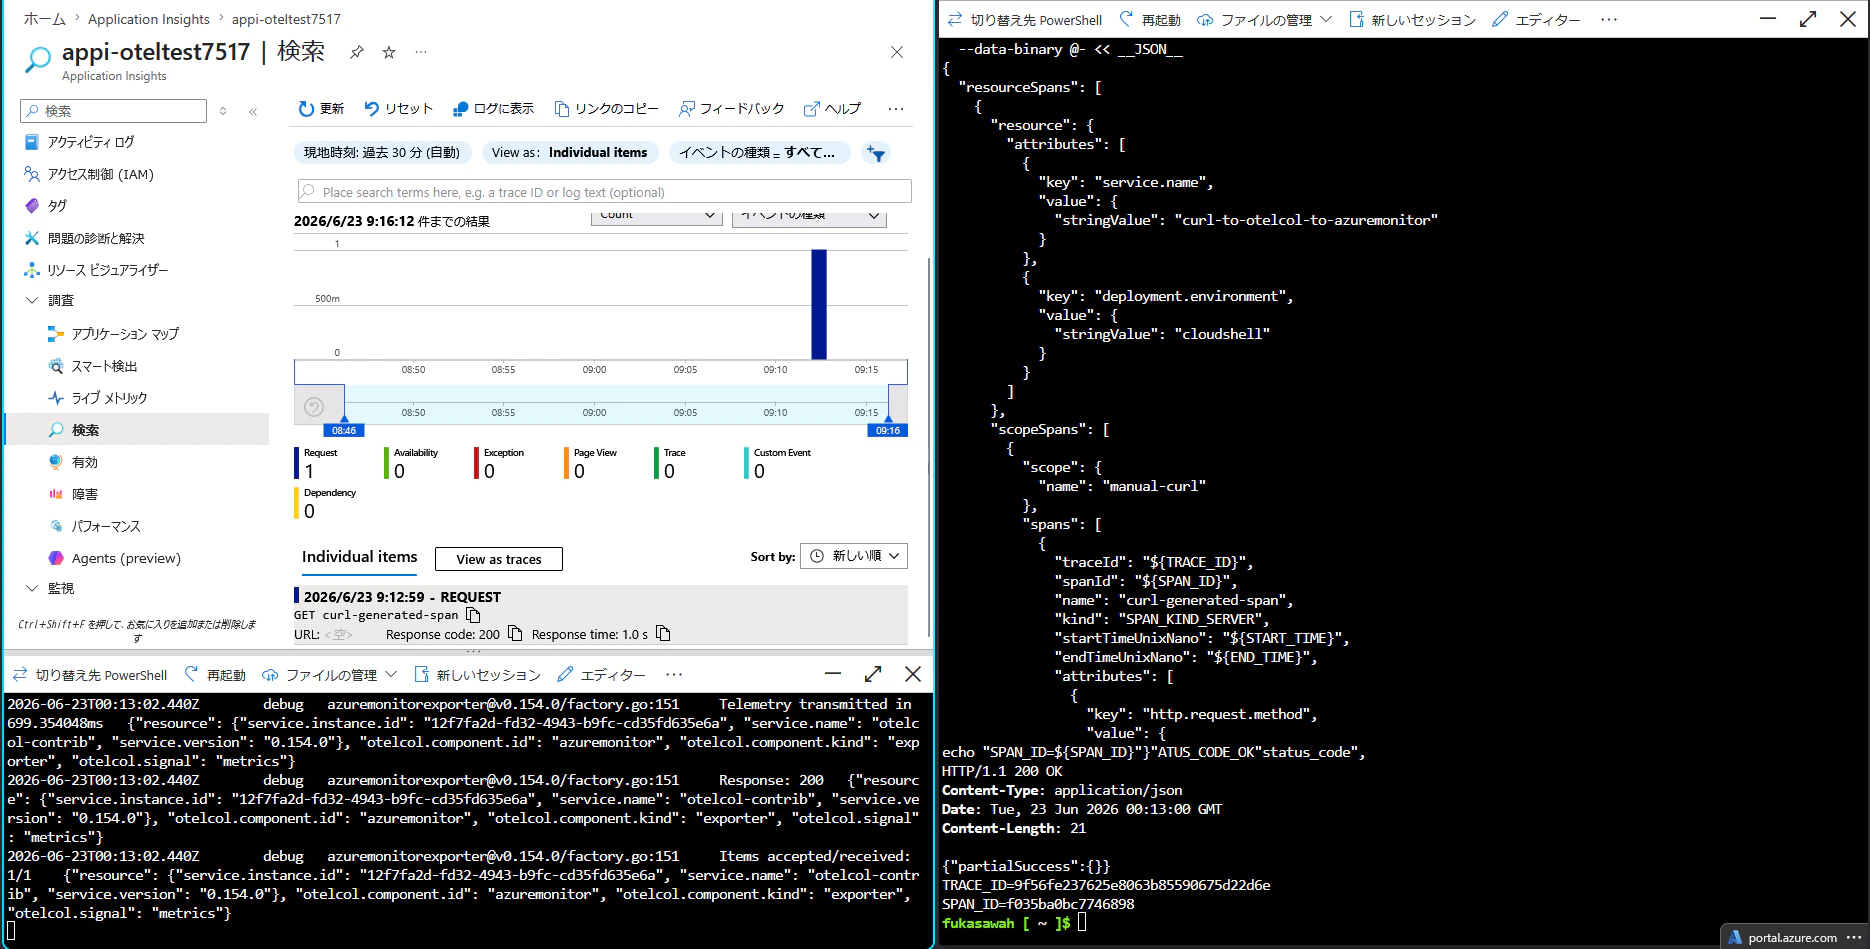1870x949 pixels.
Task: Click the time range undo icon
Action: pyautogui.click(x=314, y=407)
